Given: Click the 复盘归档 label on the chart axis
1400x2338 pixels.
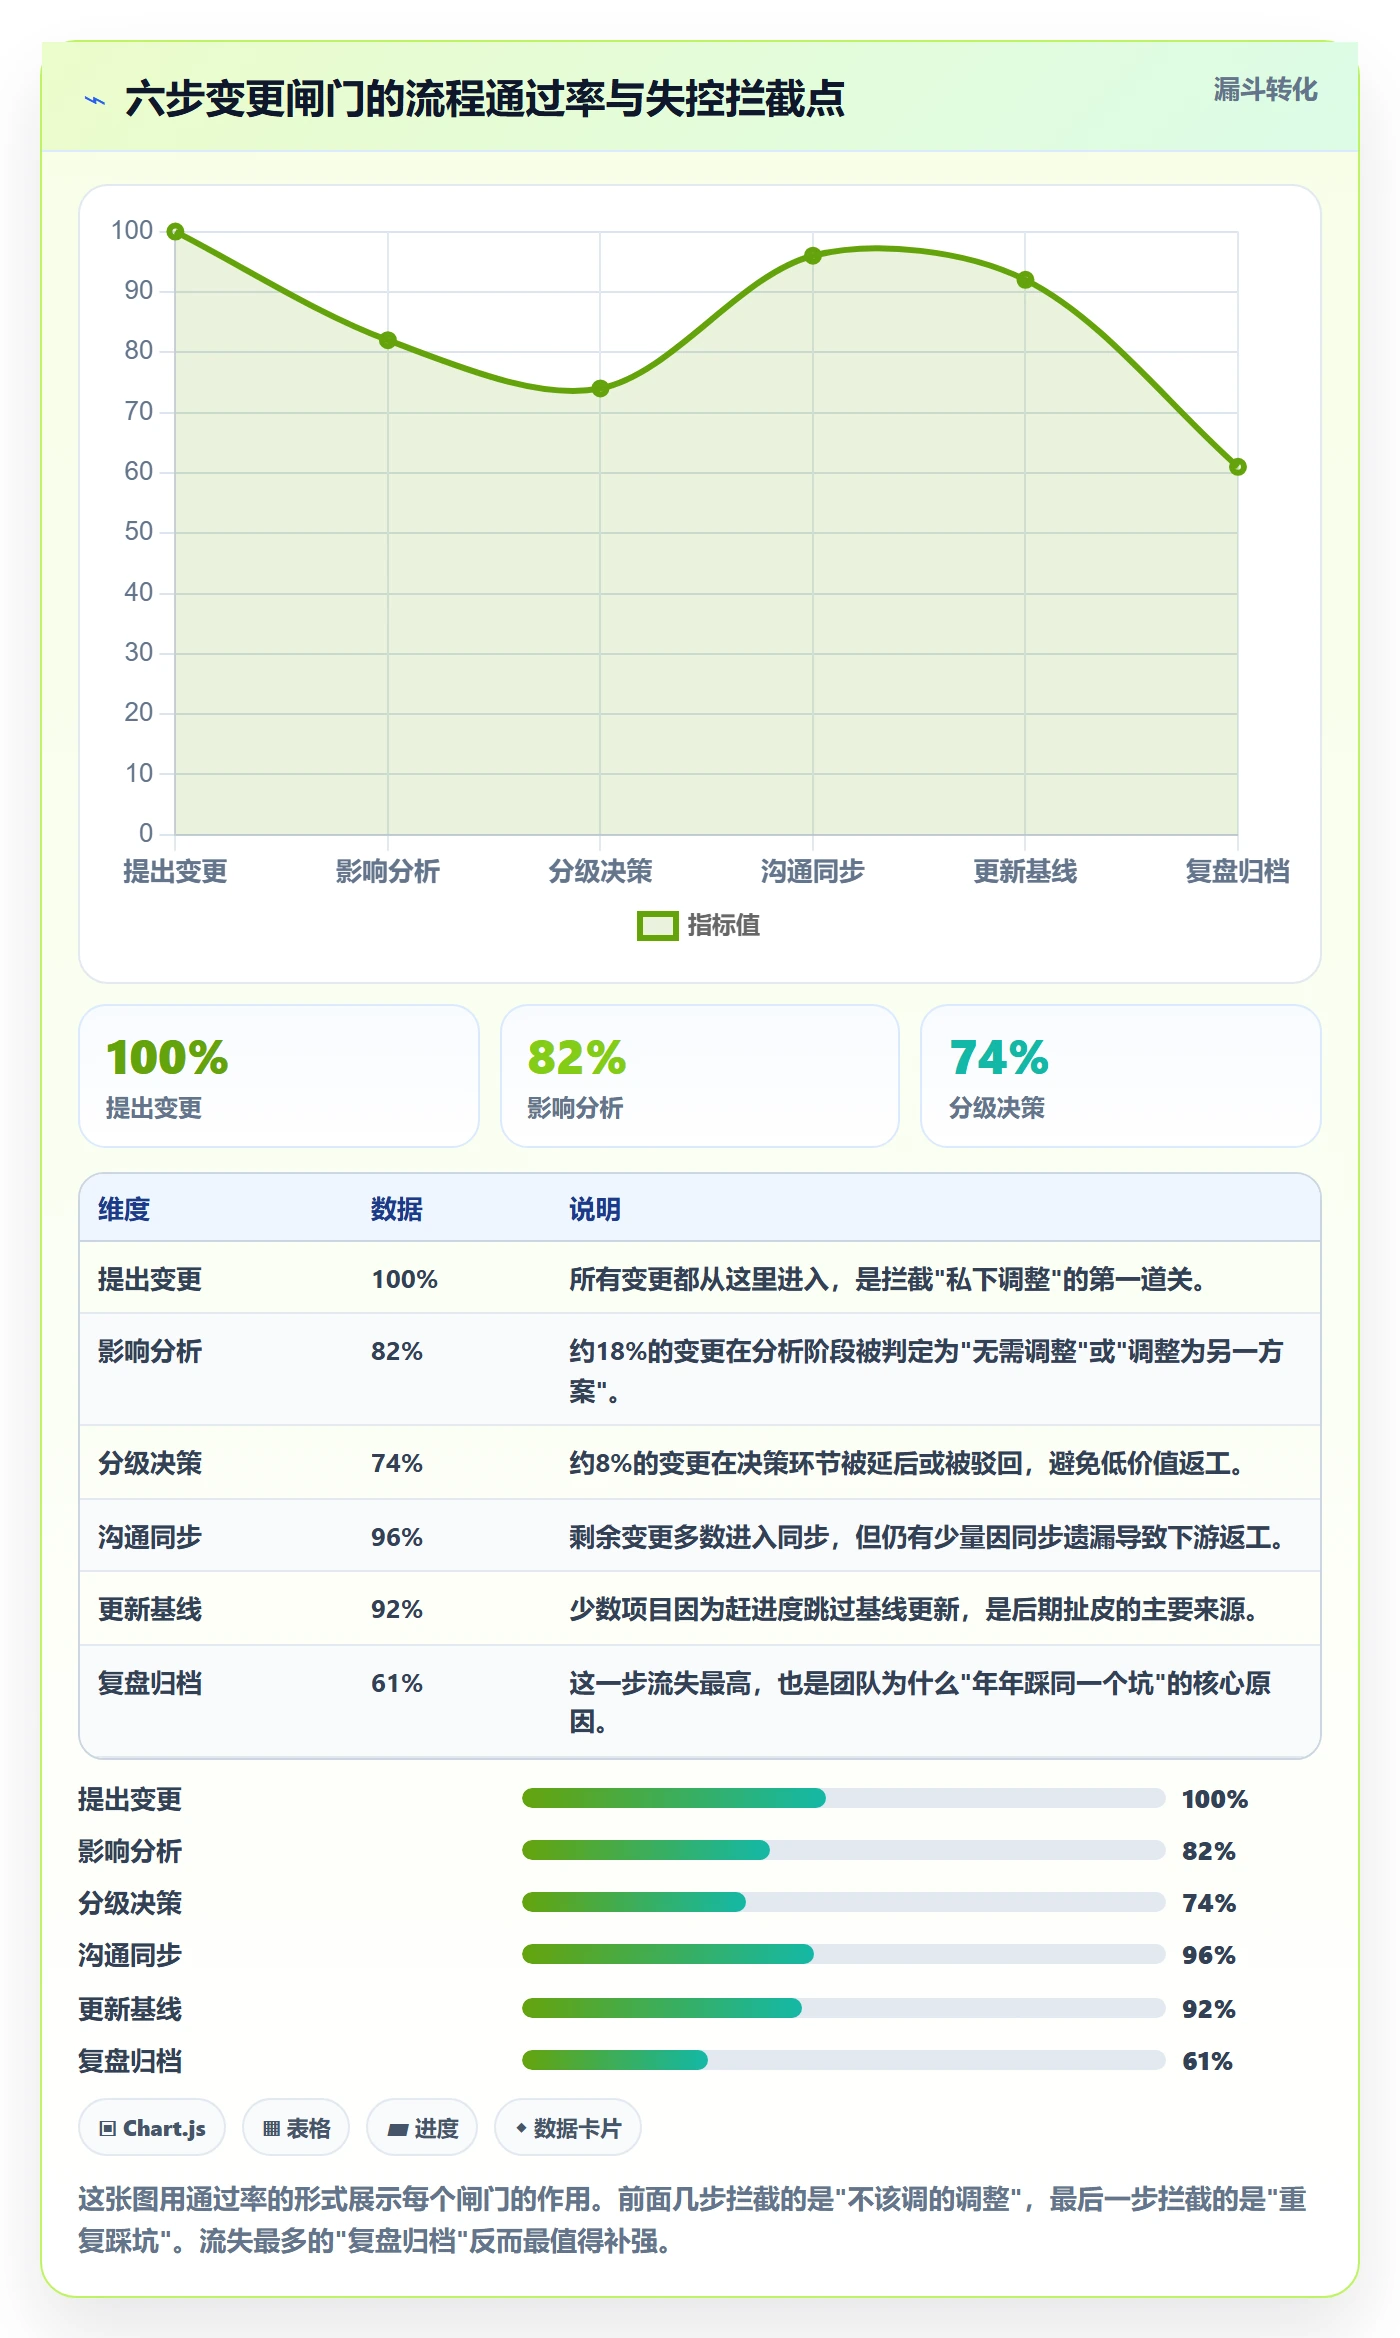Looking at the screenshot, I should (1237, 872).
